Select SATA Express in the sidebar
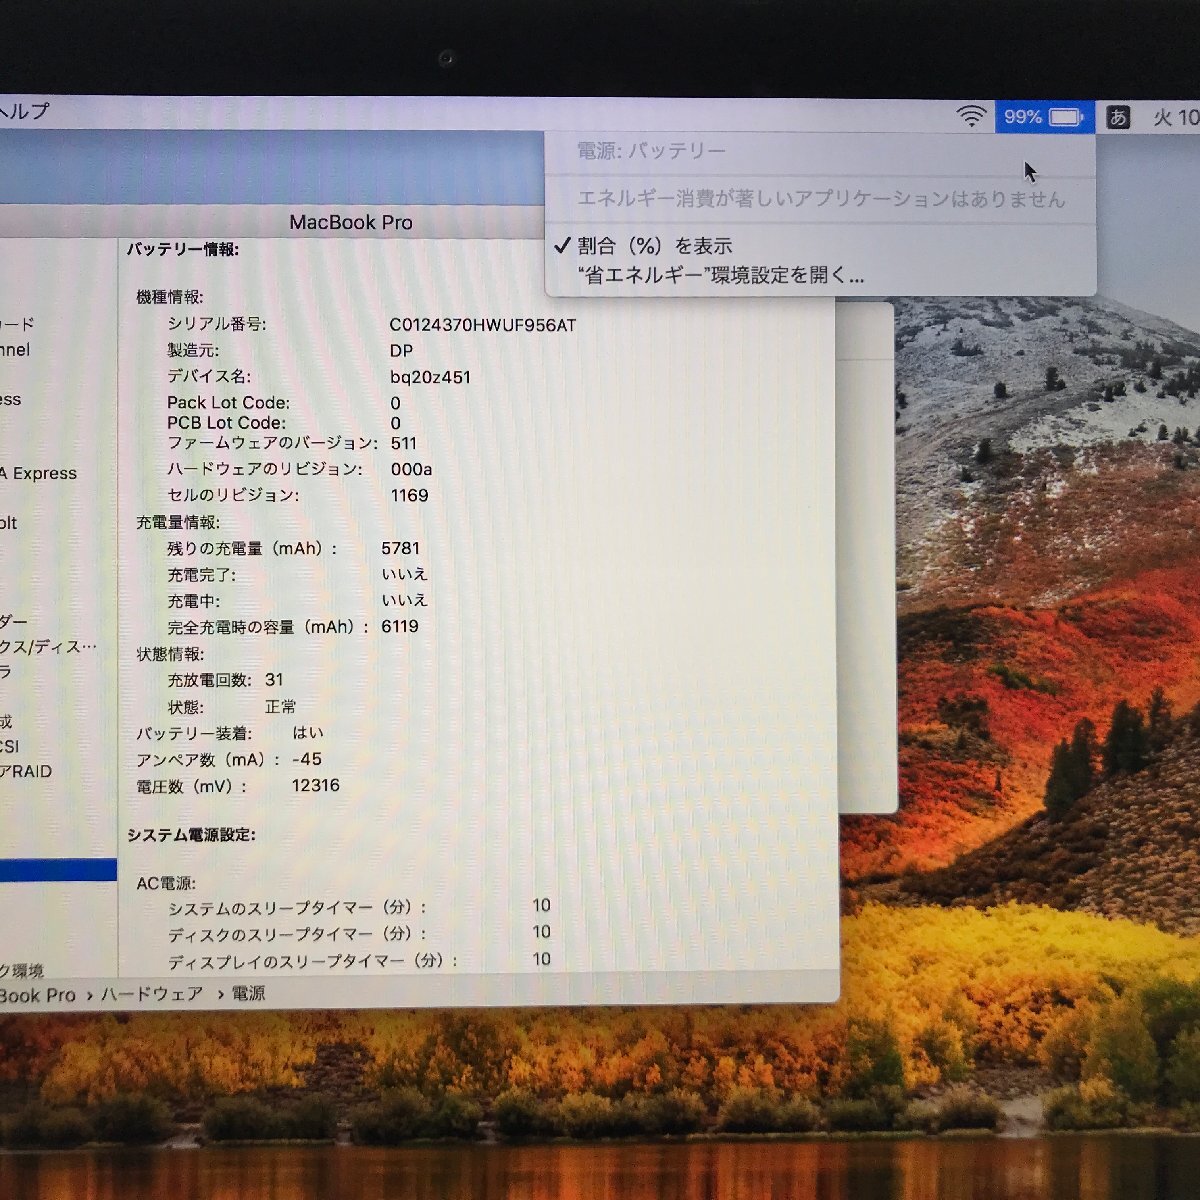Viewport: 1200px width, 1200px height. (40, 473)
